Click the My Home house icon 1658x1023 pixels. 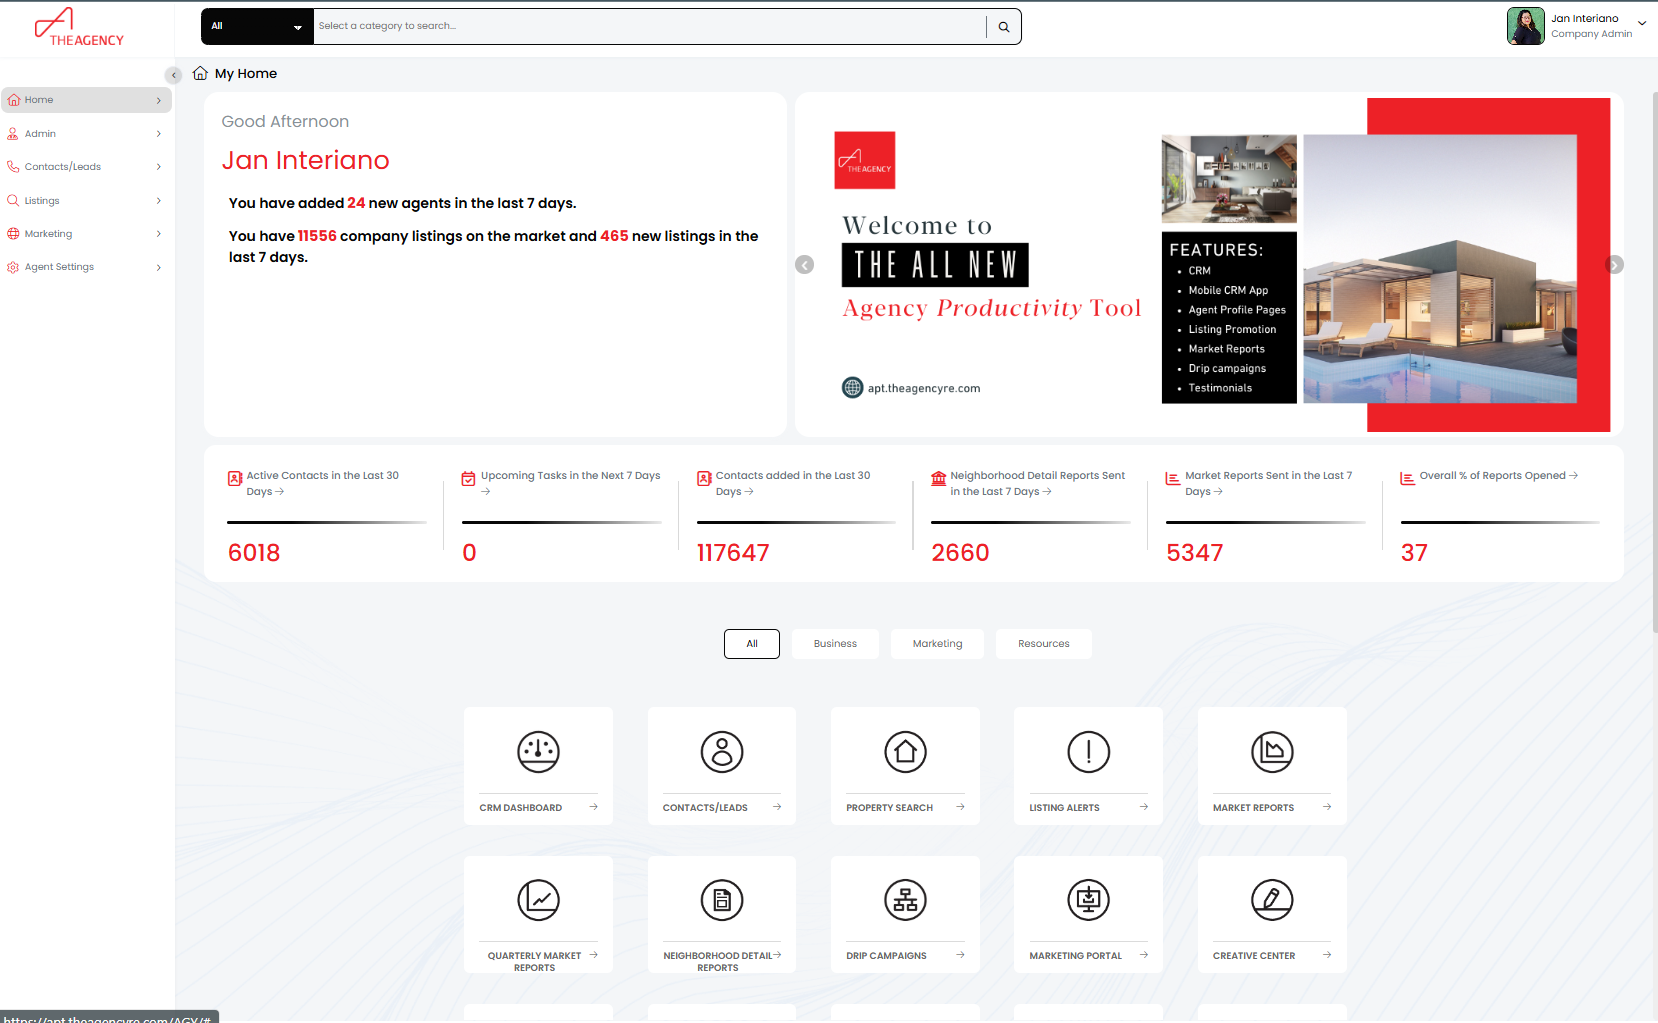pyautogui.click(x=200, y=73)
